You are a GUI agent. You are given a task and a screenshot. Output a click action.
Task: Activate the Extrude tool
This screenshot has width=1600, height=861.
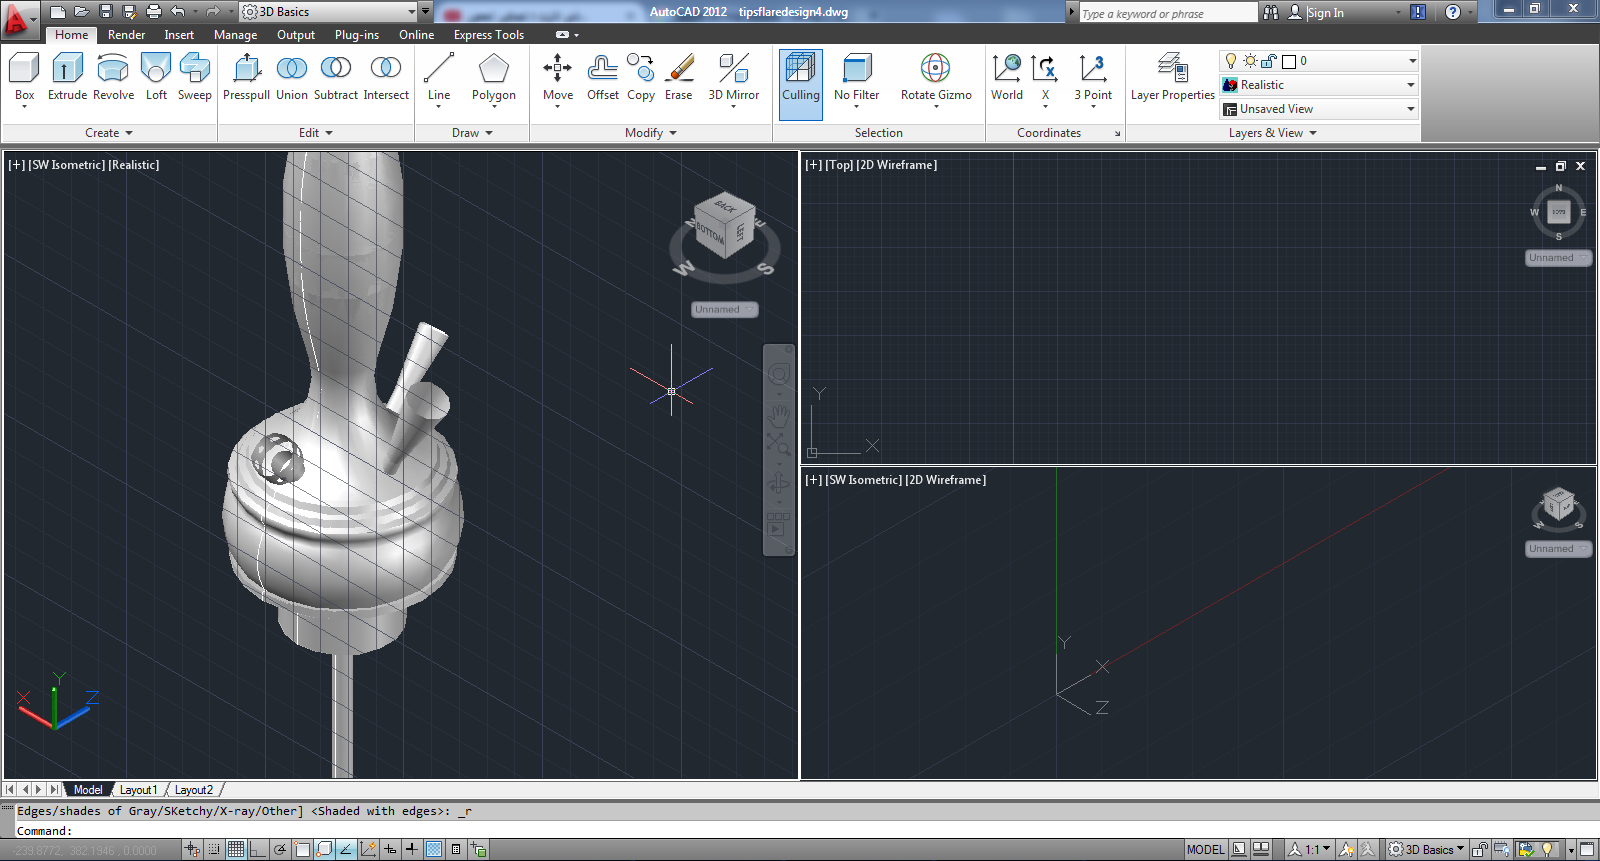point(67,78)
